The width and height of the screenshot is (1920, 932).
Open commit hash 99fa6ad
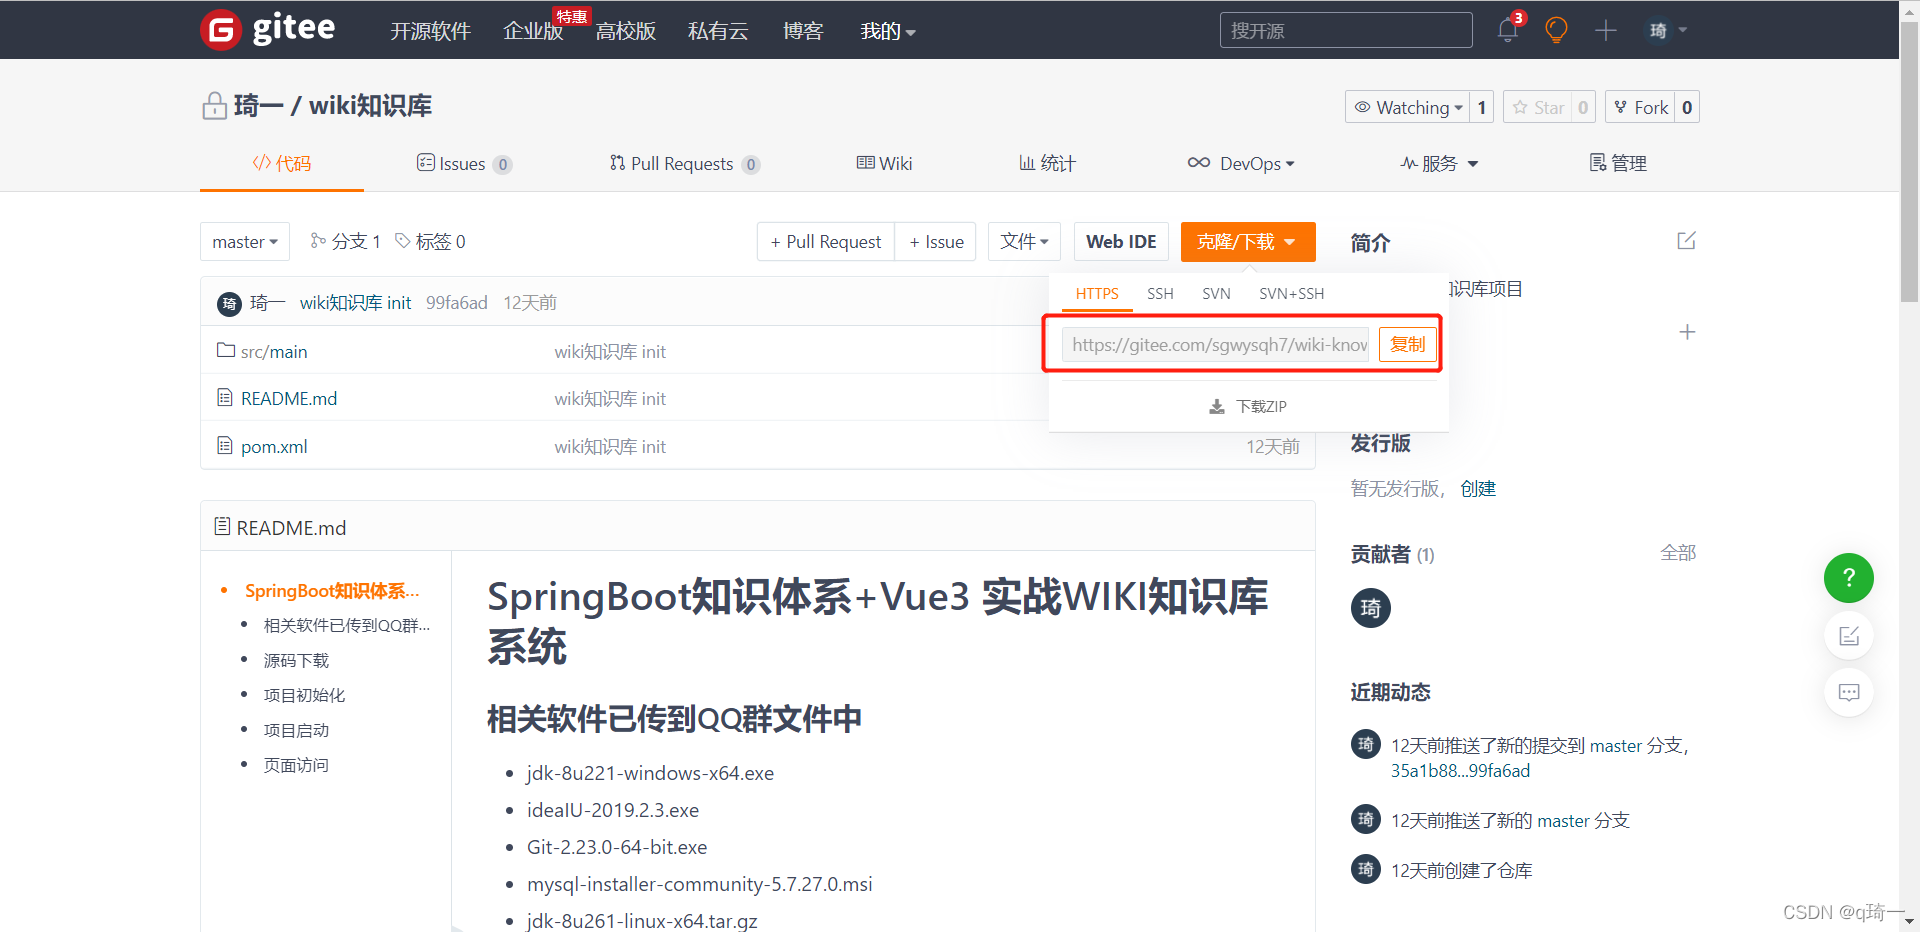(x=456, y=303)
